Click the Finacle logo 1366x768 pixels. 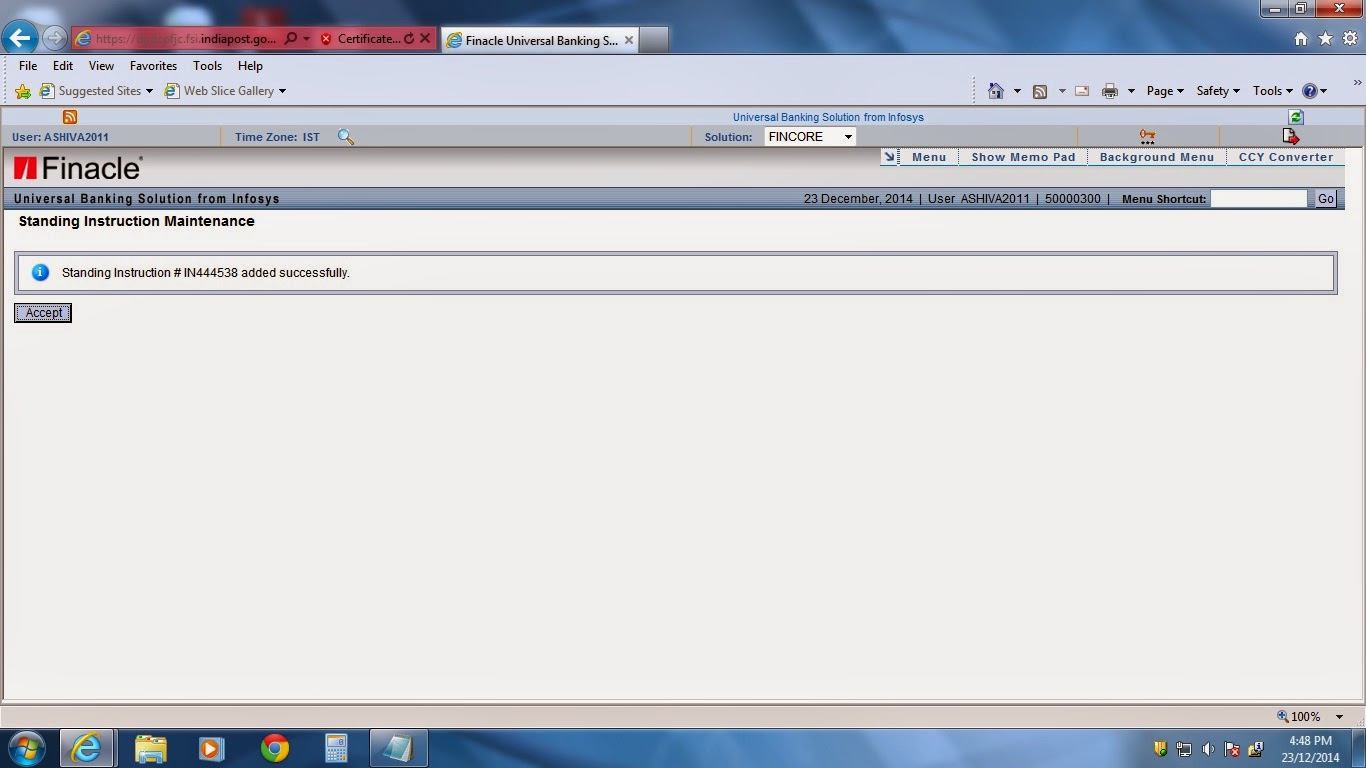click(x=76, y=168)
